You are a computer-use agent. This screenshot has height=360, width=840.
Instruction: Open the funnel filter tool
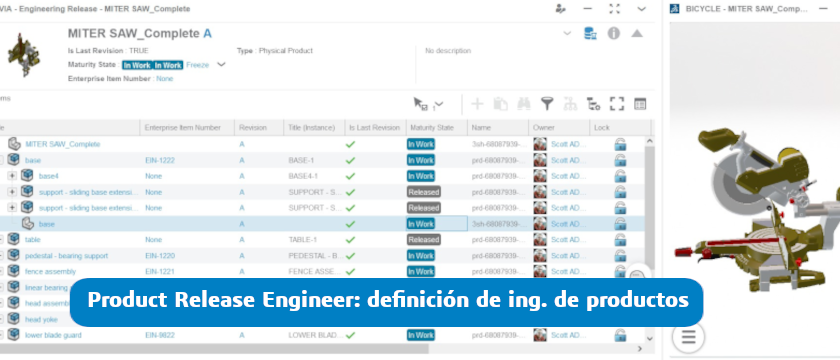click(547, 104)
